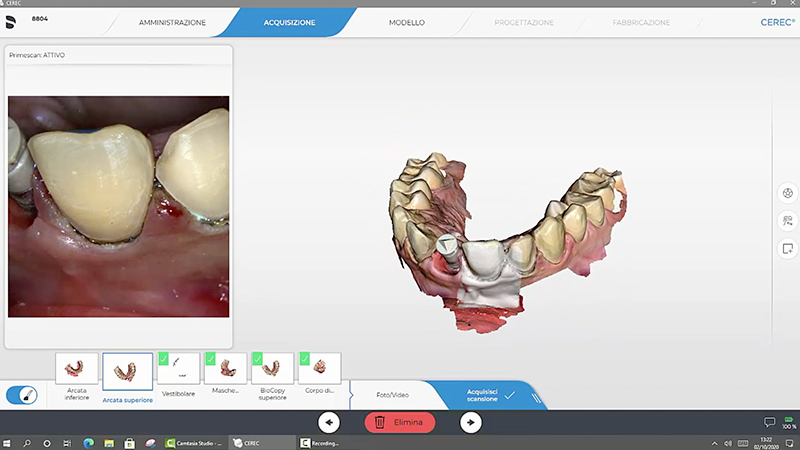Click the middle icon on right sidebar
This screenshot has width=800, height=450.
(x=787, y=221)
